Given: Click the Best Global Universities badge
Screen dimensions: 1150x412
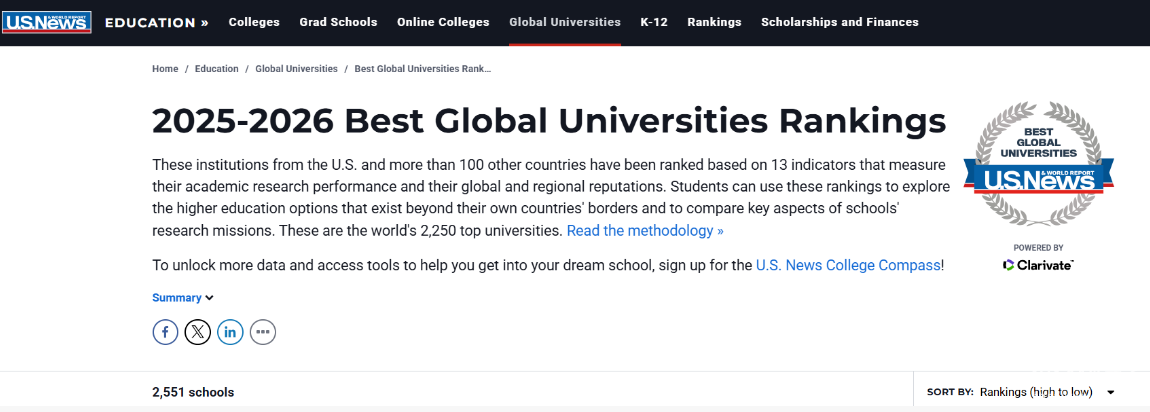Looking at the screenshot, I should click(x=1038, y=164).
